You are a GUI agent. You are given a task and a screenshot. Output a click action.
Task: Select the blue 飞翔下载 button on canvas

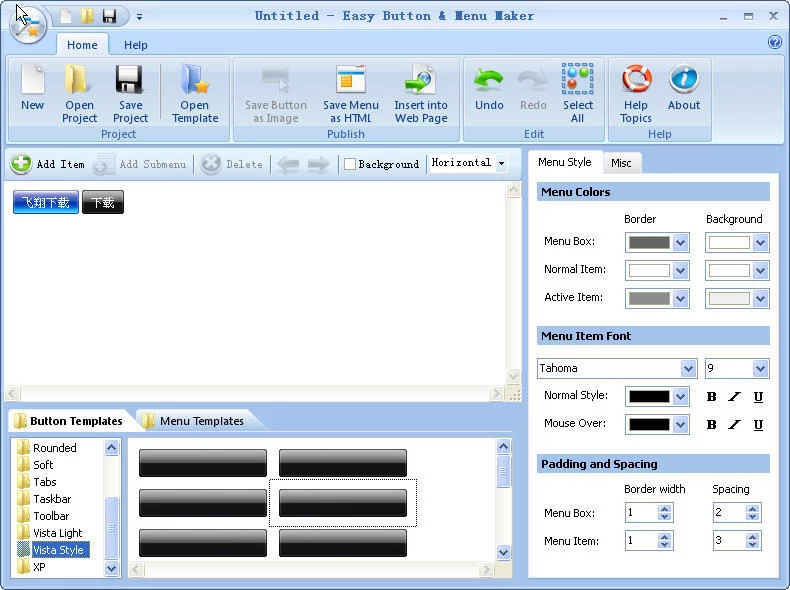coord(46,202)
